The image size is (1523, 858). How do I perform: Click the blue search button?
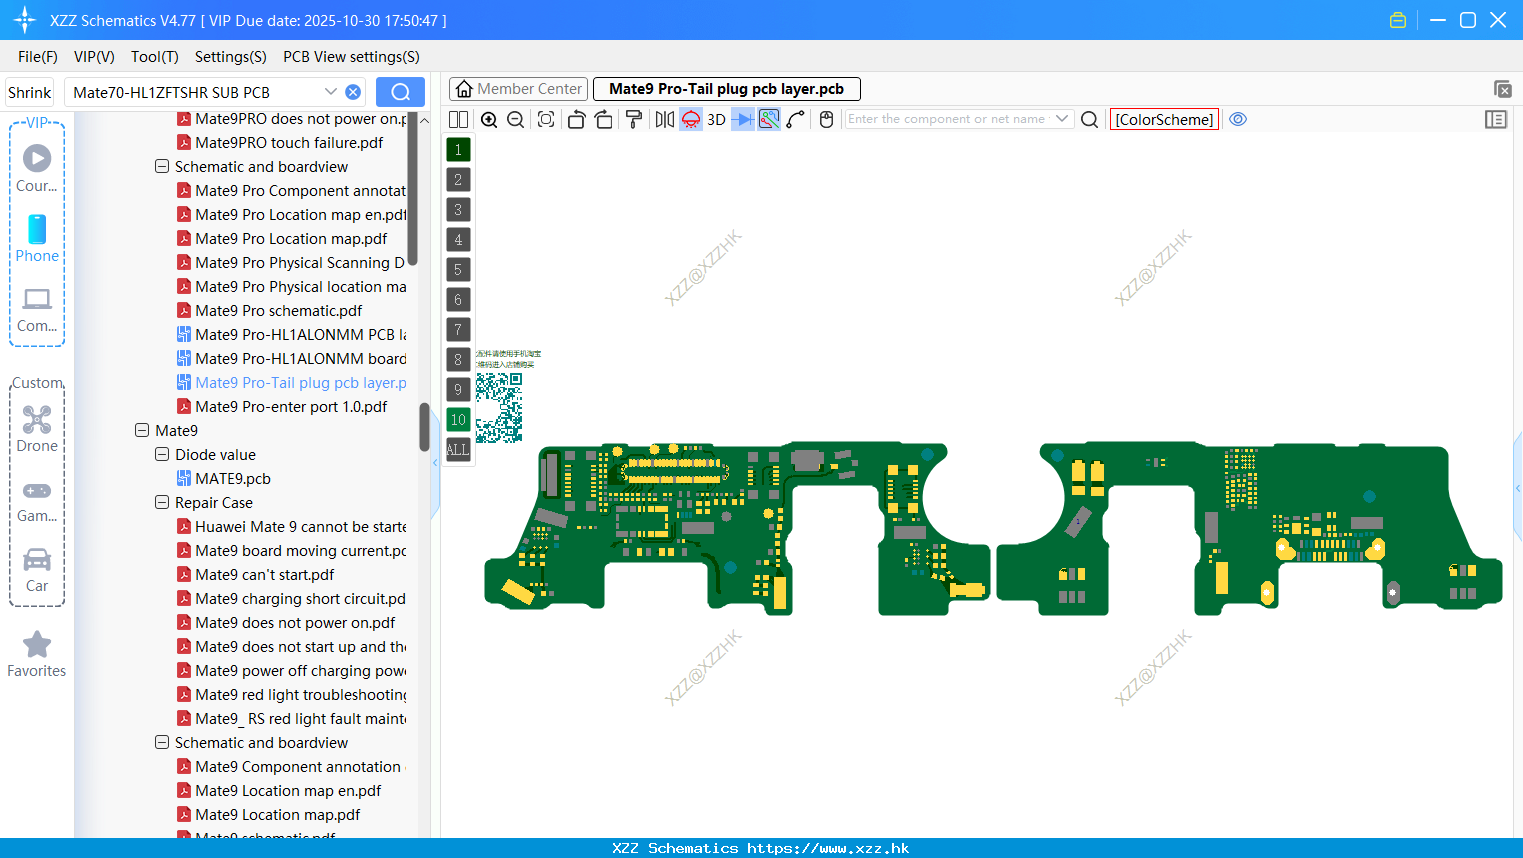[x=400, y=92]
